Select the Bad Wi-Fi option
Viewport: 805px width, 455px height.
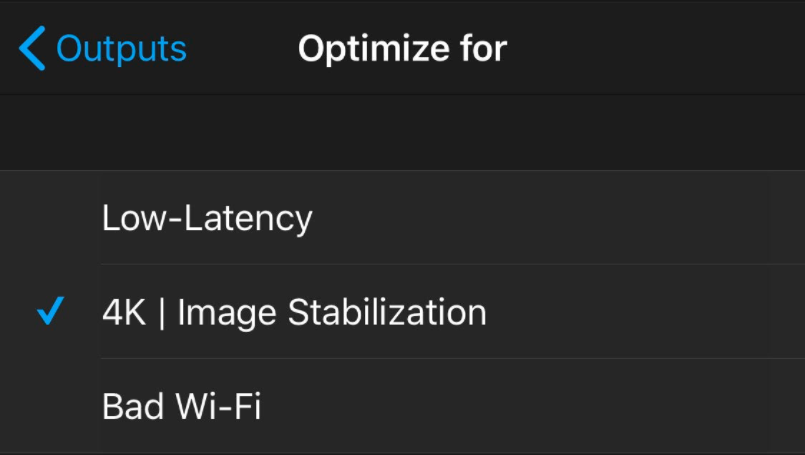click(181, 406)
